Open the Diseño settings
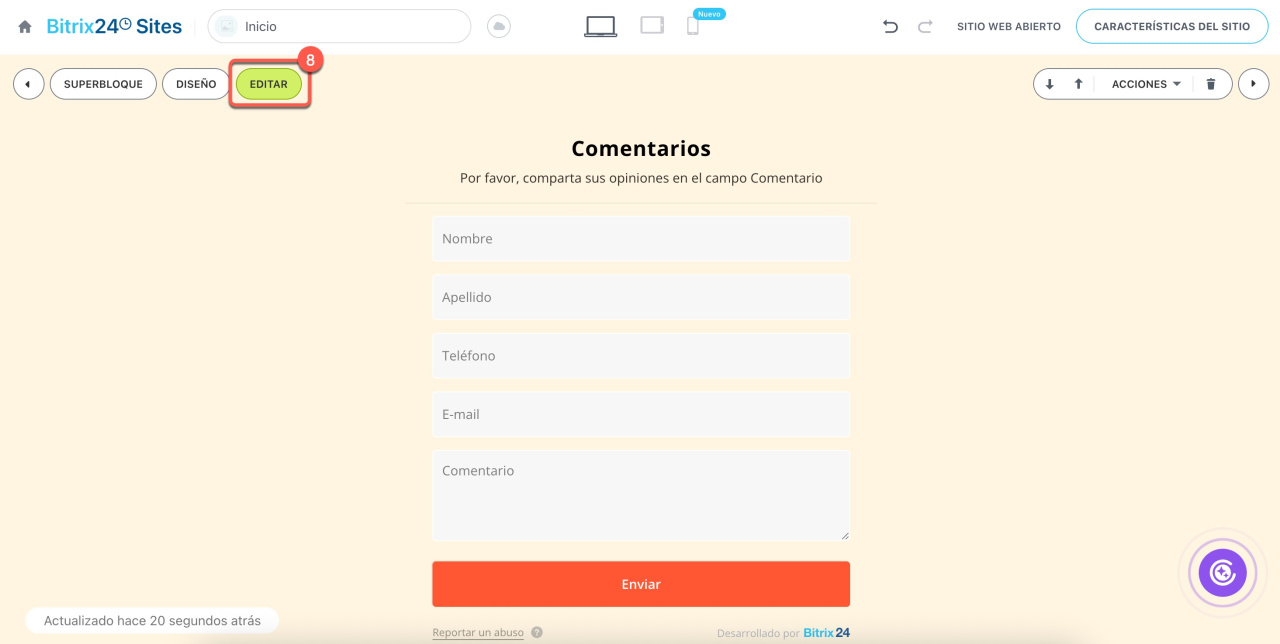This screenshot has height=644, width=1280. pyautogui.click(x=196, y=84)
